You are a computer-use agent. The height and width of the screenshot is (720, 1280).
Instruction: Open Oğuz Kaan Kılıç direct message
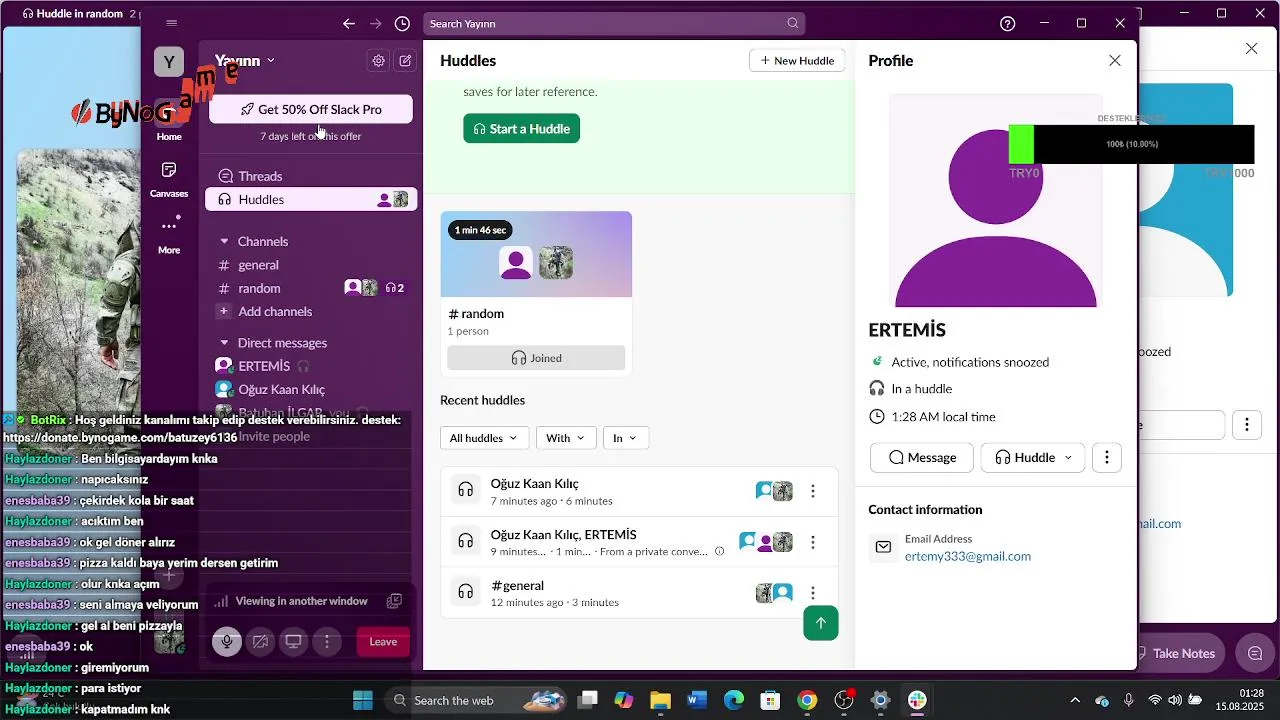pos(311,389)
